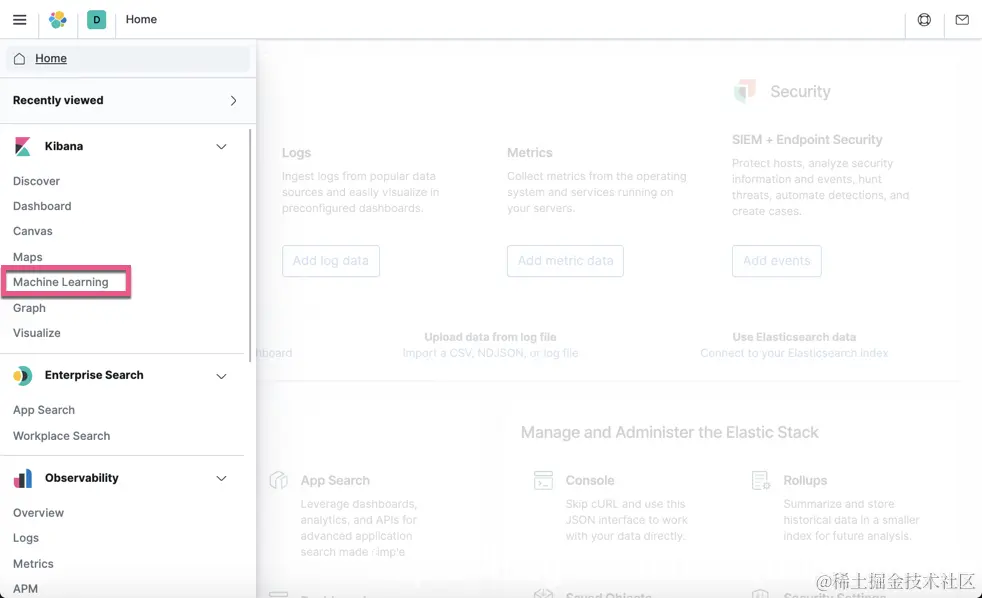Viewport: 982px width, 598px height.
Task: Click the Observability heading text
Action: coord(81,478)
